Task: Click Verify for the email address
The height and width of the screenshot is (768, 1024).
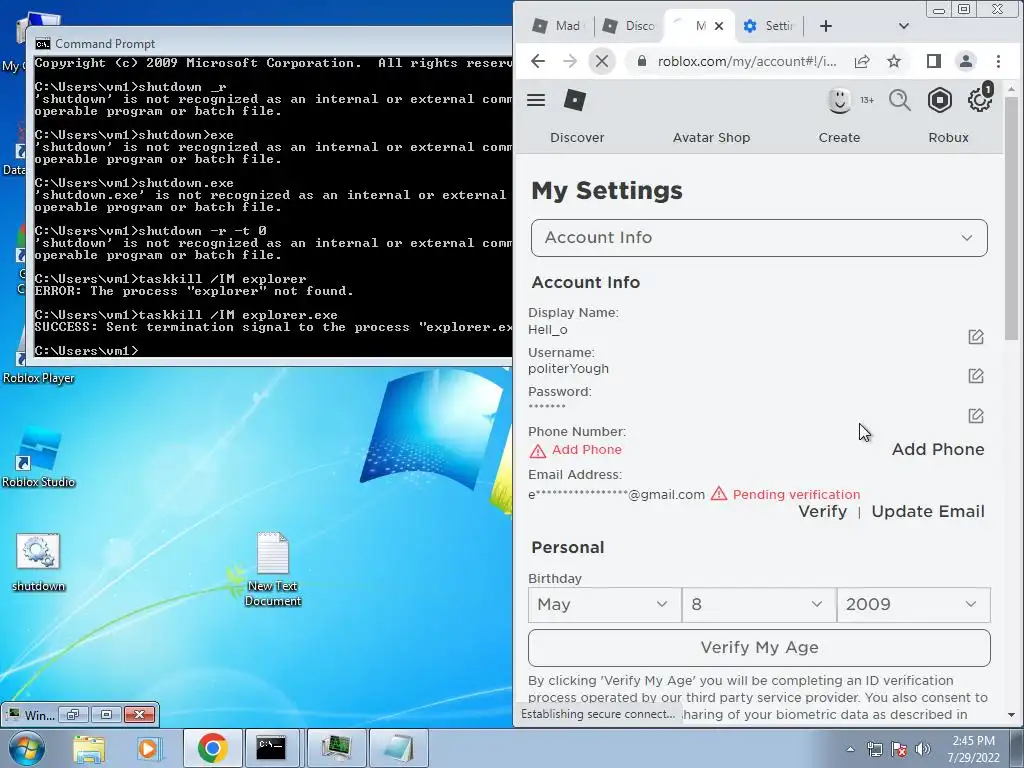Action: [x=822, y=511]
